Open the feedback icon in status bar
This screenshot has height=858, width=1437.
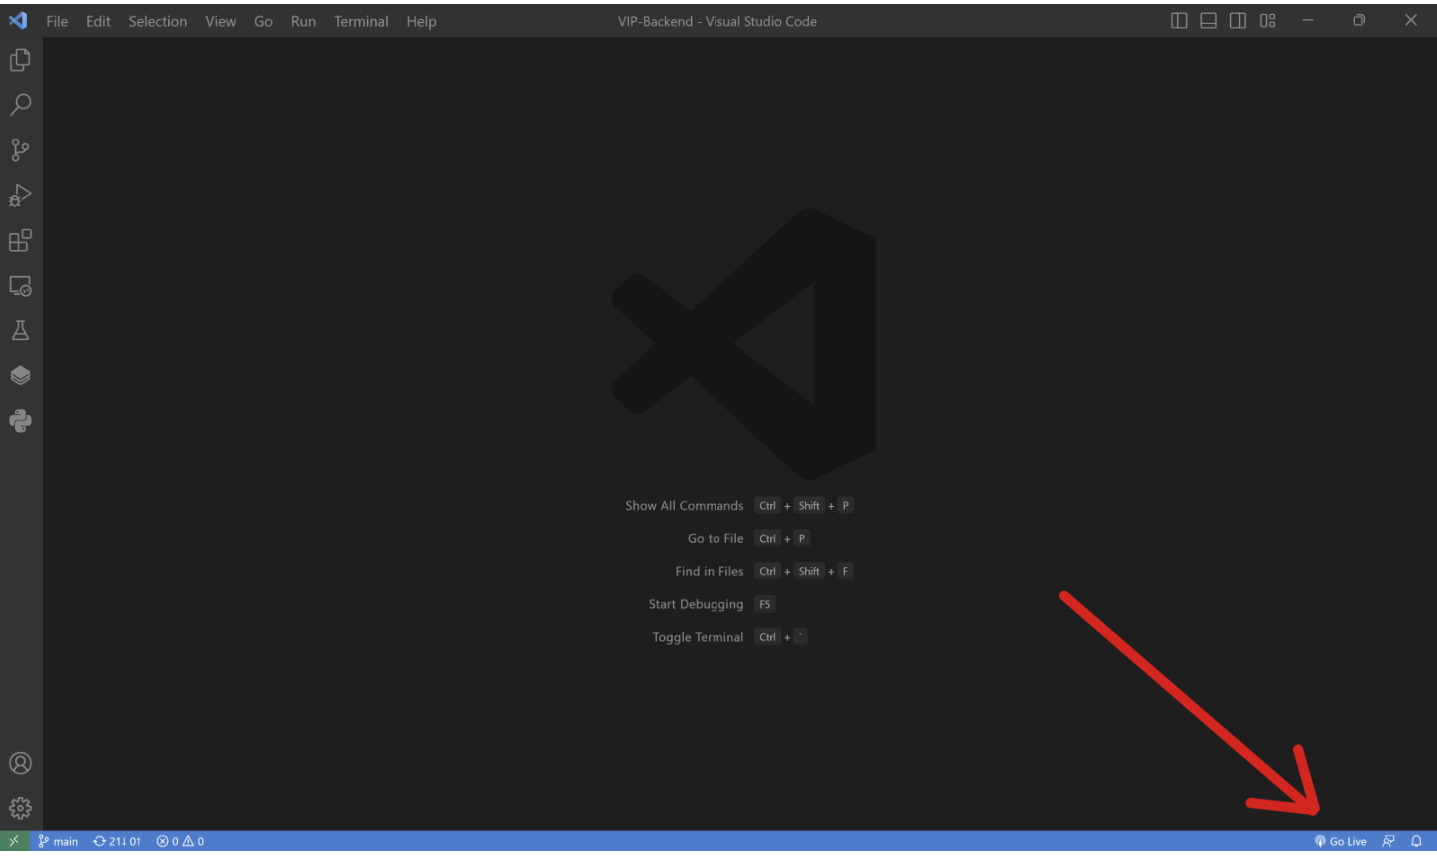pos(1388,841)
